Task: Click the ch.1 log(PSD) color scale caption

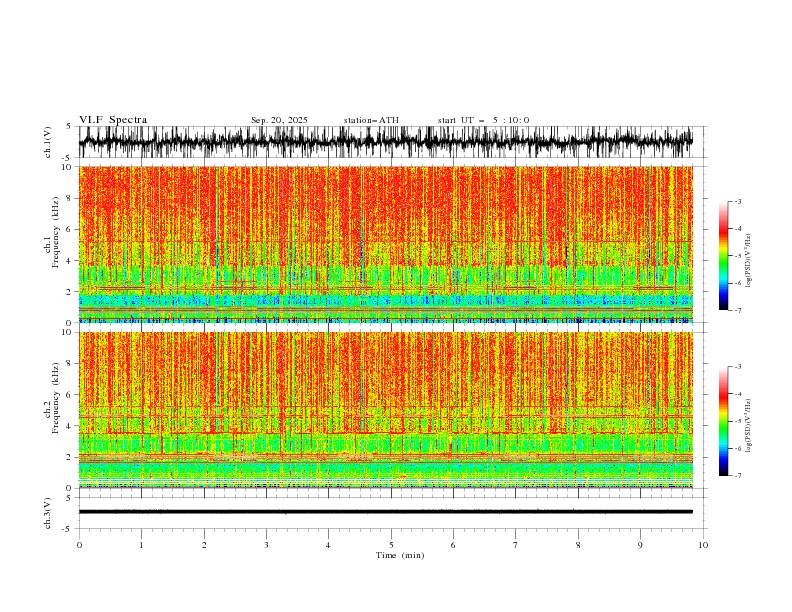Action: point(749,261)
